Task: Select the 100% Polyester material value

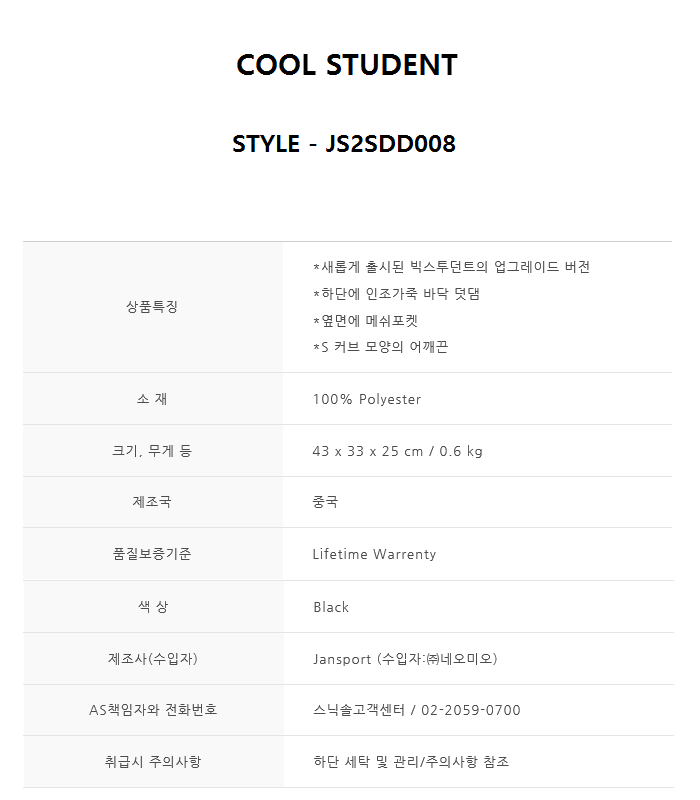Action: pyautogui.click(x=367, y=399)
